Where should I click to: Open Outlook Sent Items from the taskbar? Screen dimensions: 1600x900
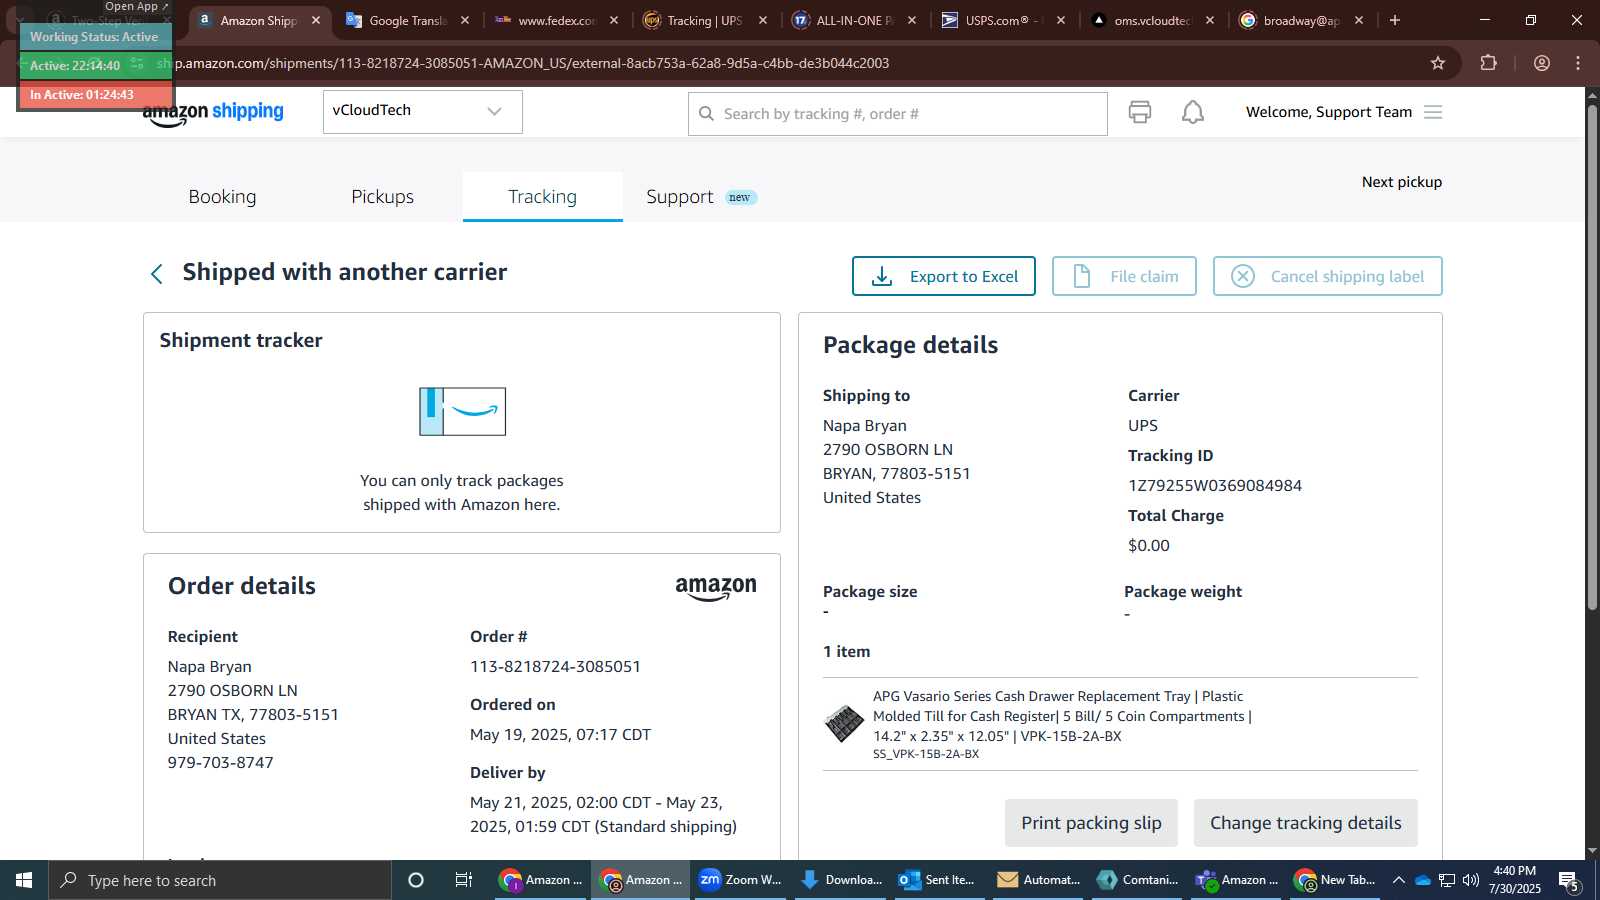coord(938,880)
